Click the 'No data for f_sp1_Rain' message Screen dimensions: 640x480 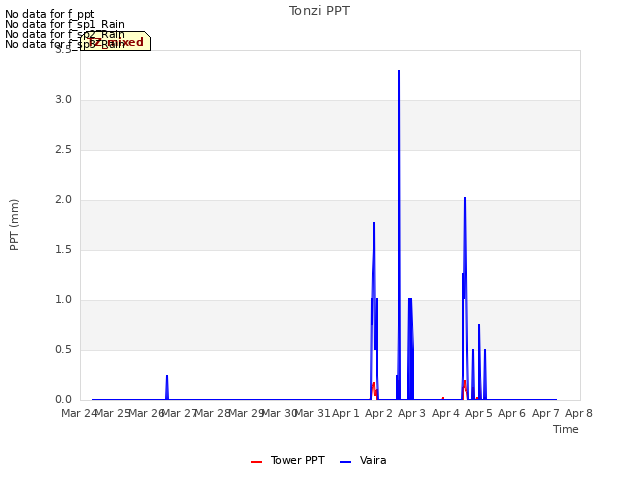[64, 24]
